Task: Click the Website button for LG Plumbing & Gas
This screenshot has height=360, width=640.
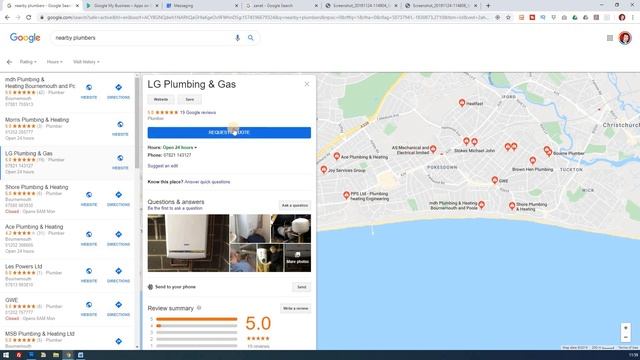Action: tap(161, 100)
